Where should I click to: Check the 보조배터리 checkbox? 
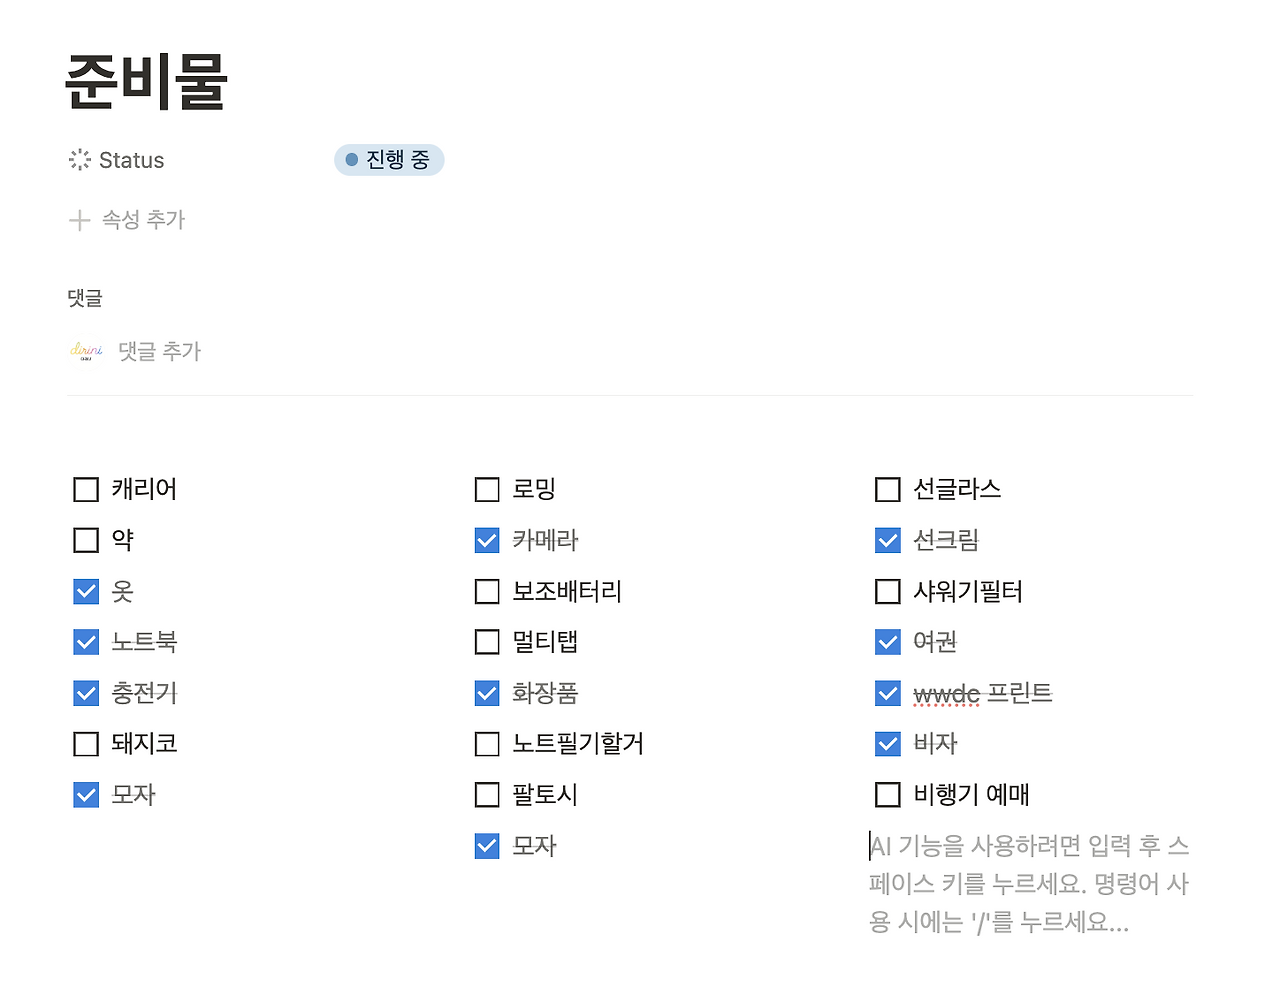pos(486,591)
